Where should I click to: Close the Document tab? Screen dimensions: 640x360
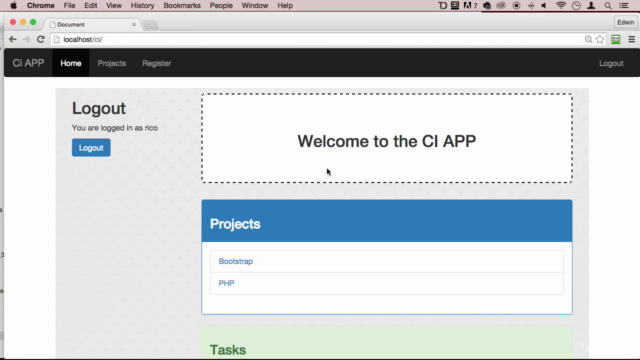tap(134, 24)
